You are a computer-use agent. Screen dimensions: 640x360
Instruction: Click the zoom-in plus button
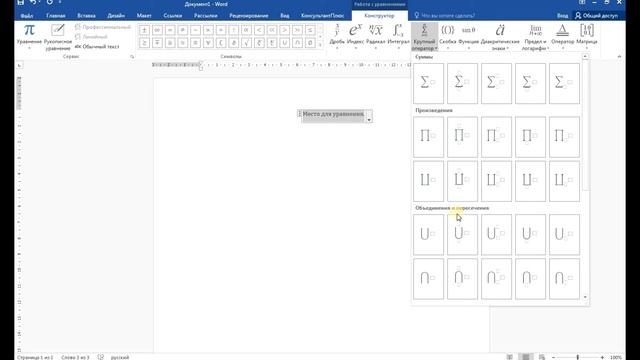[x=602, y=357]
